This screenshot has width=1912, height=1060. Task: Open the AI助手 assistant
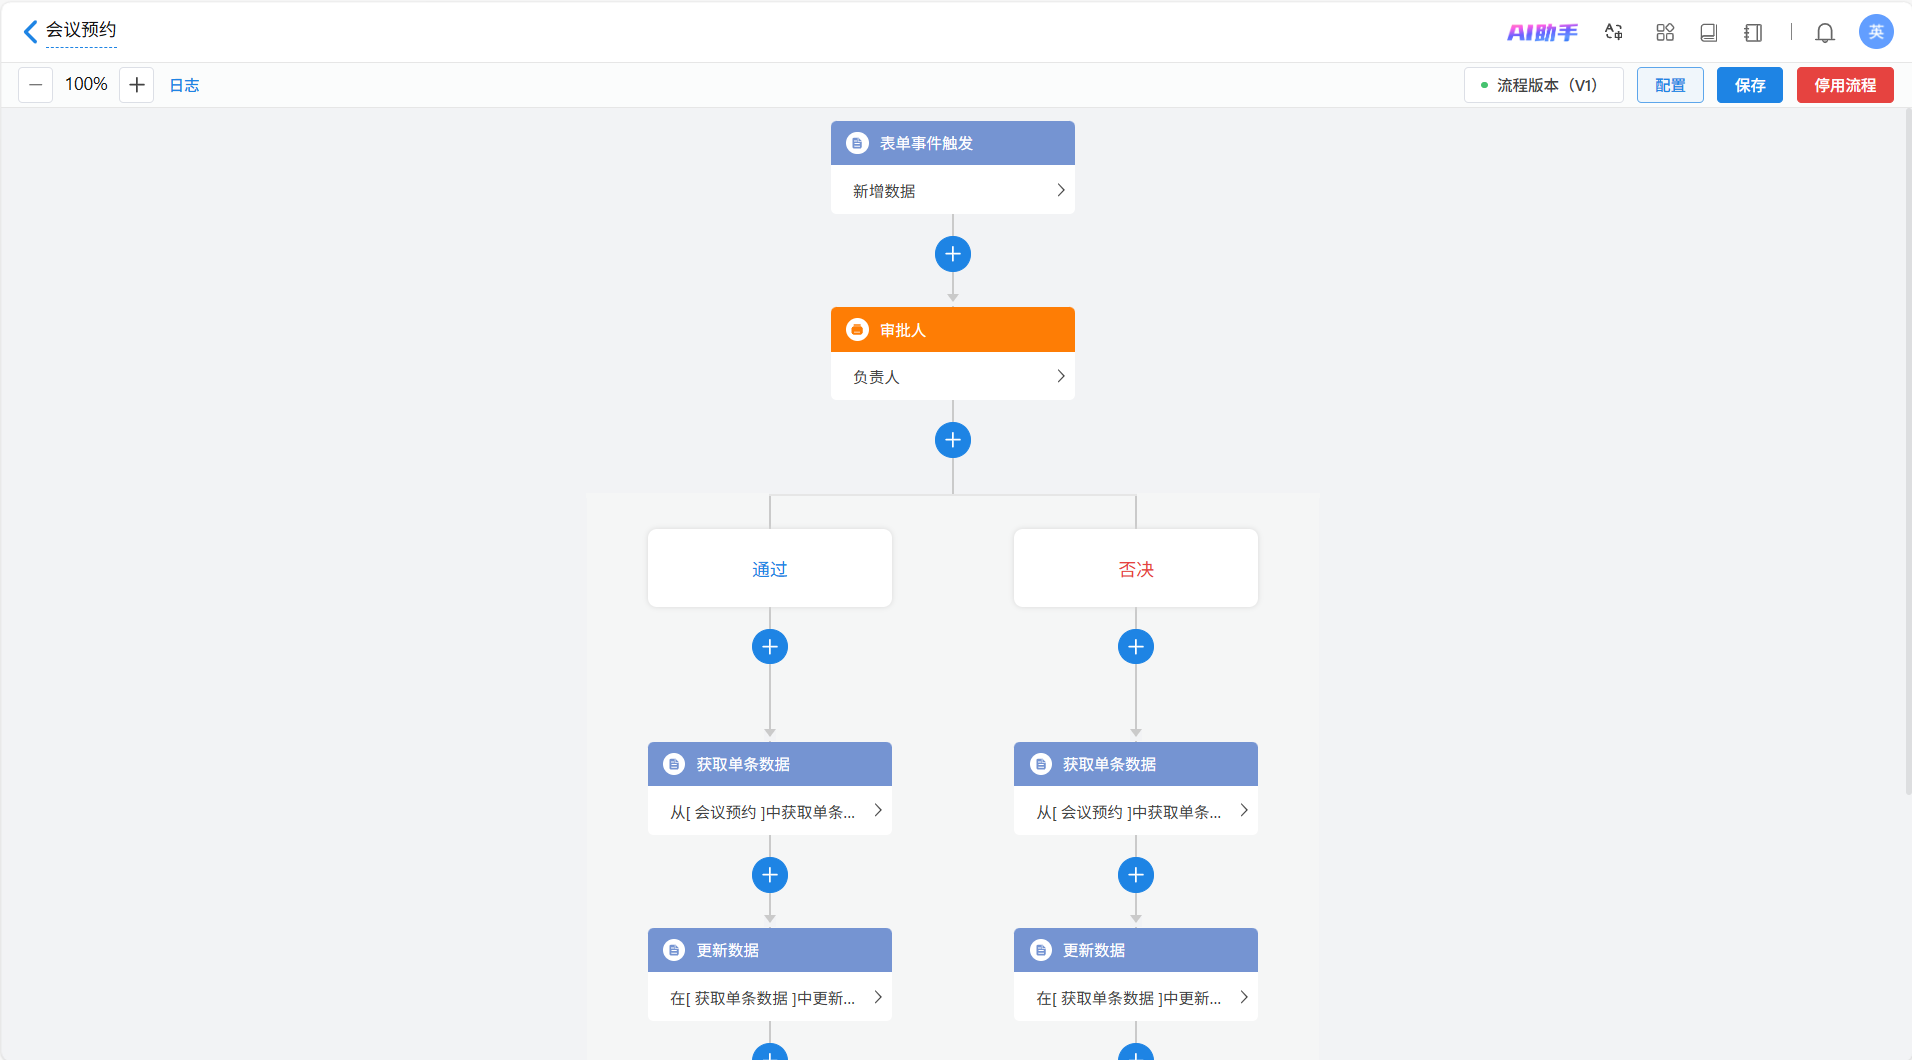click(x=1542, y=32)
